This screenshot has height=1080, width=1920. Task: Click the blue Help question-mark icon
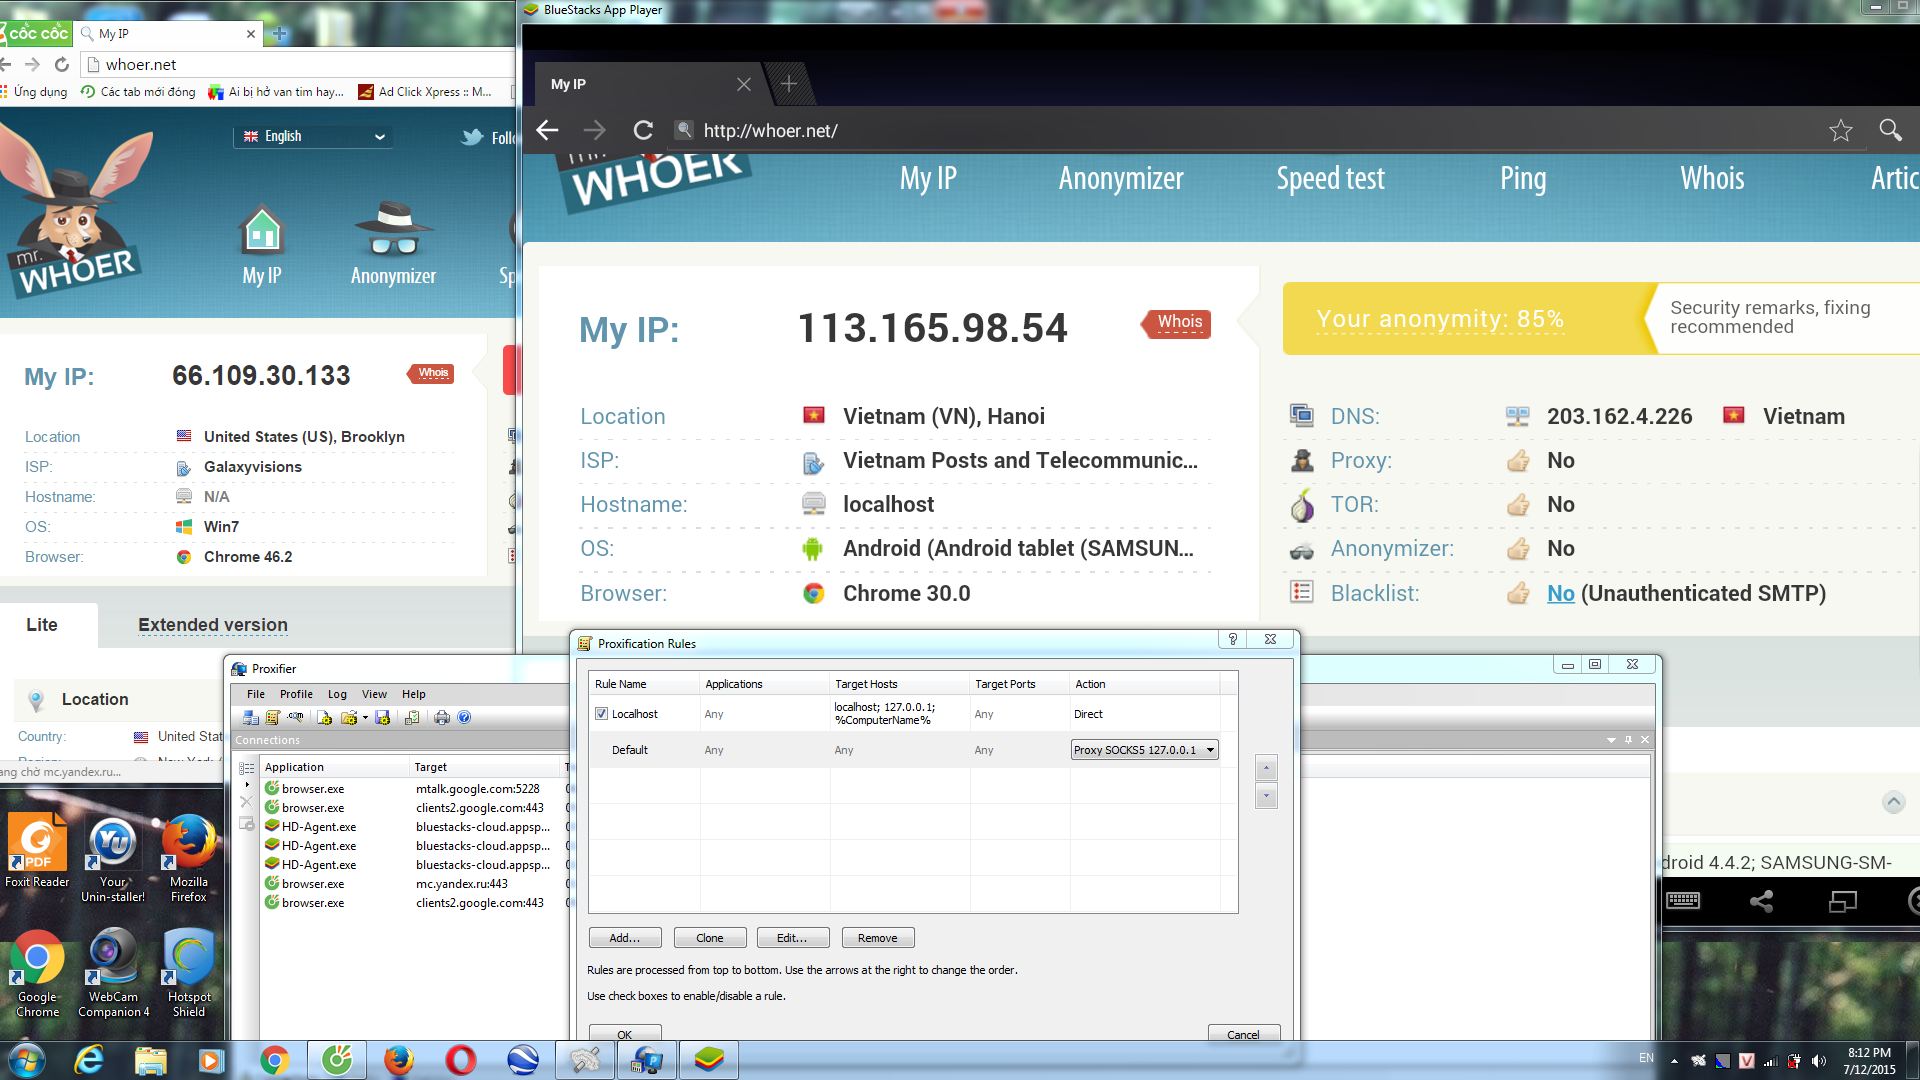coord(464,717)
